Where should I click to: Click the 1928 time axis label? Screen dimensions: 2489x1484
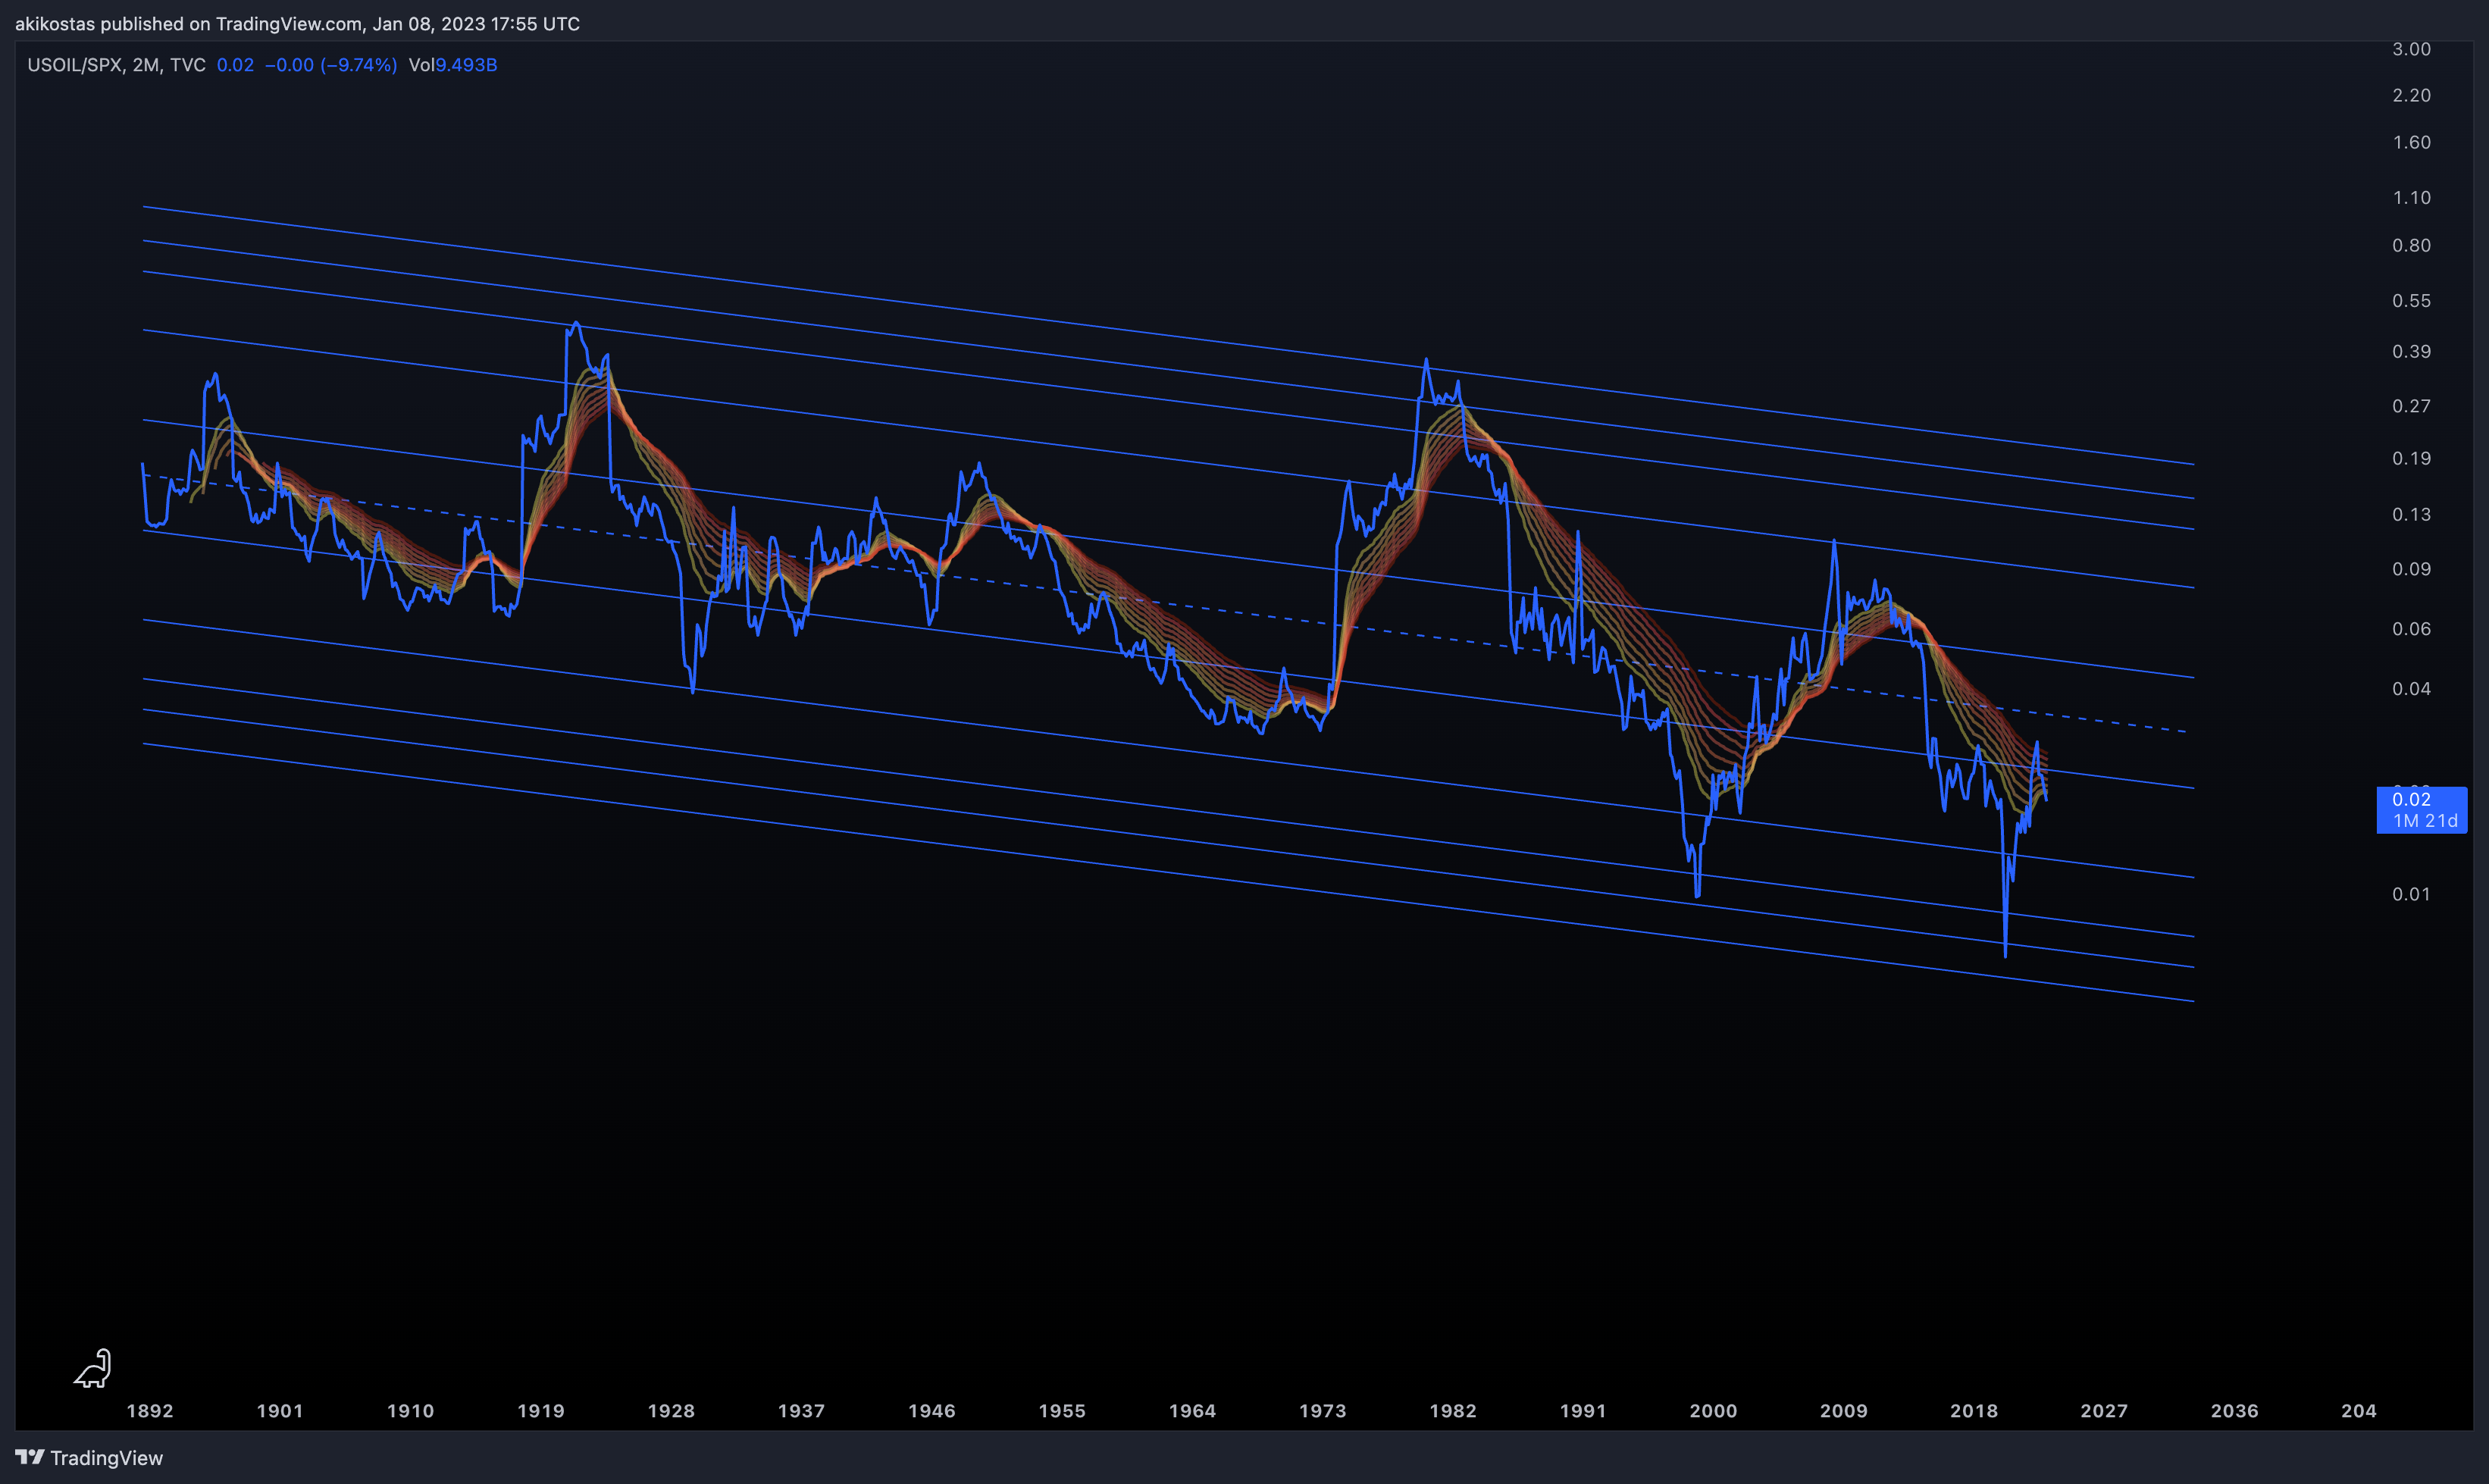click(671, 1411)
